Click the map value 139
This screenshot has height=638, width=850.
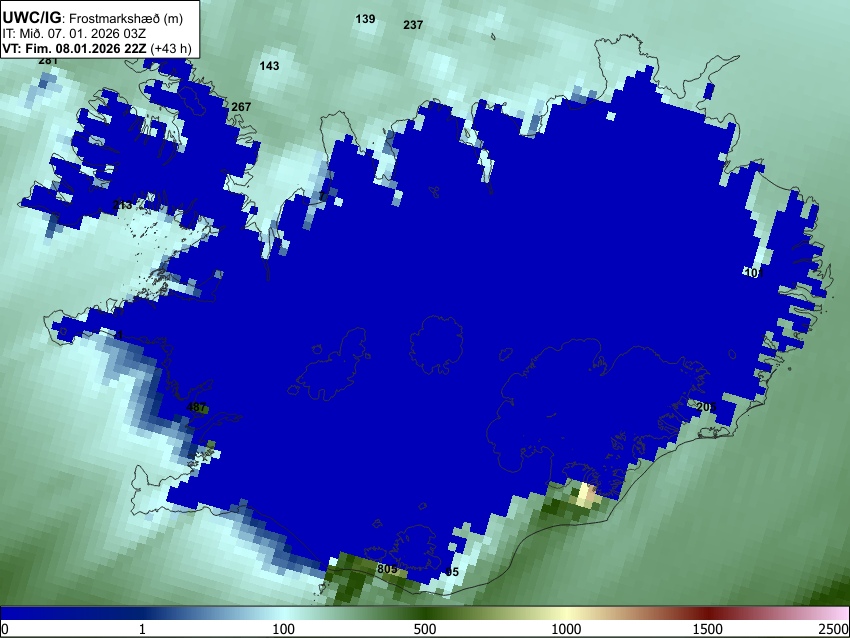365,19
